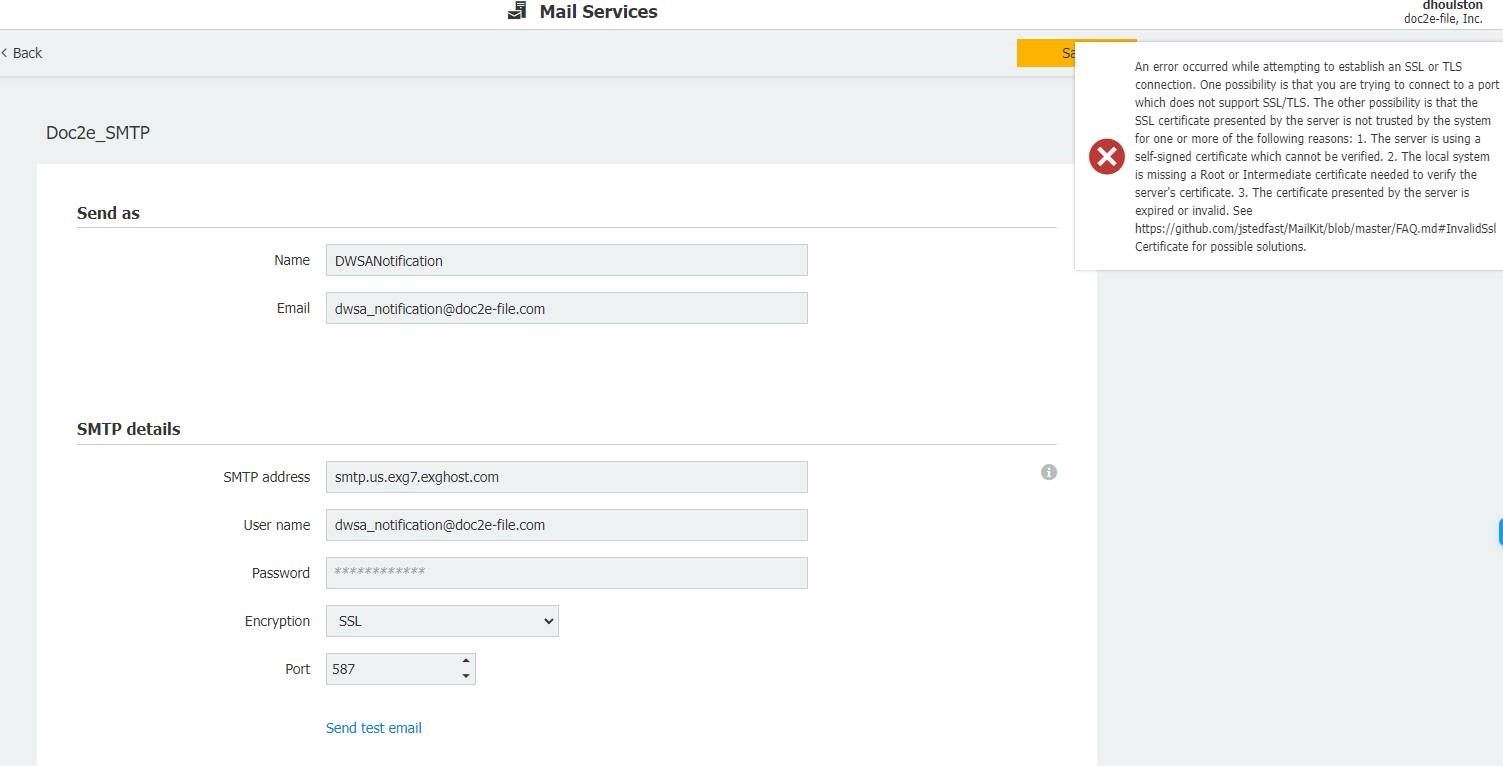Click inside the Port number field

pyautogui.click(x=390, y=669)
